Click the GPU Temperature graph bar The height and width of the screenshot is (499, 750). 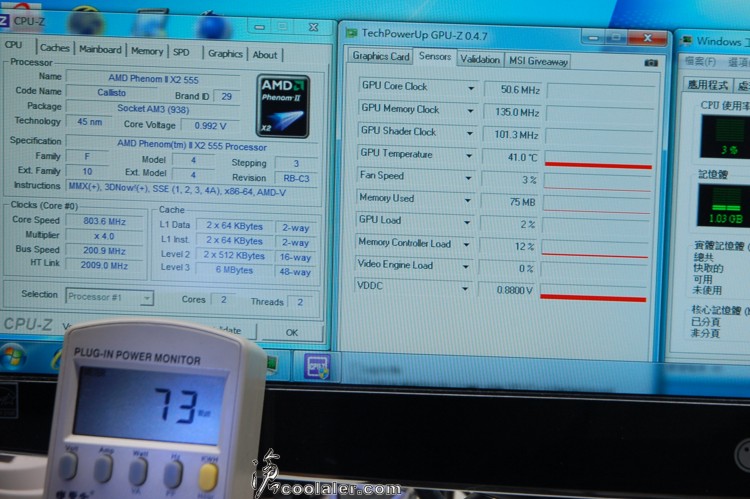click(x=598, y=160)
